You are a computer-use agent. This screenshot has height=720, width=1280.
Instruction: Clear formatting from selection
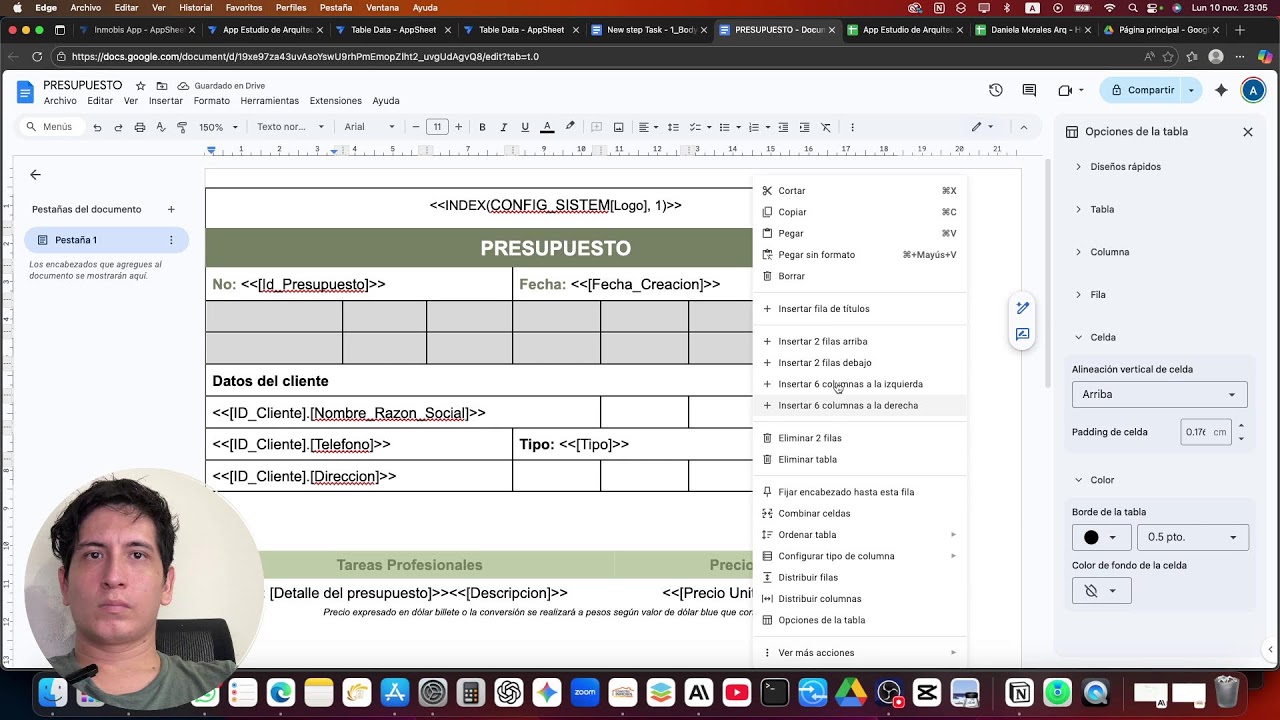(826, 127)
